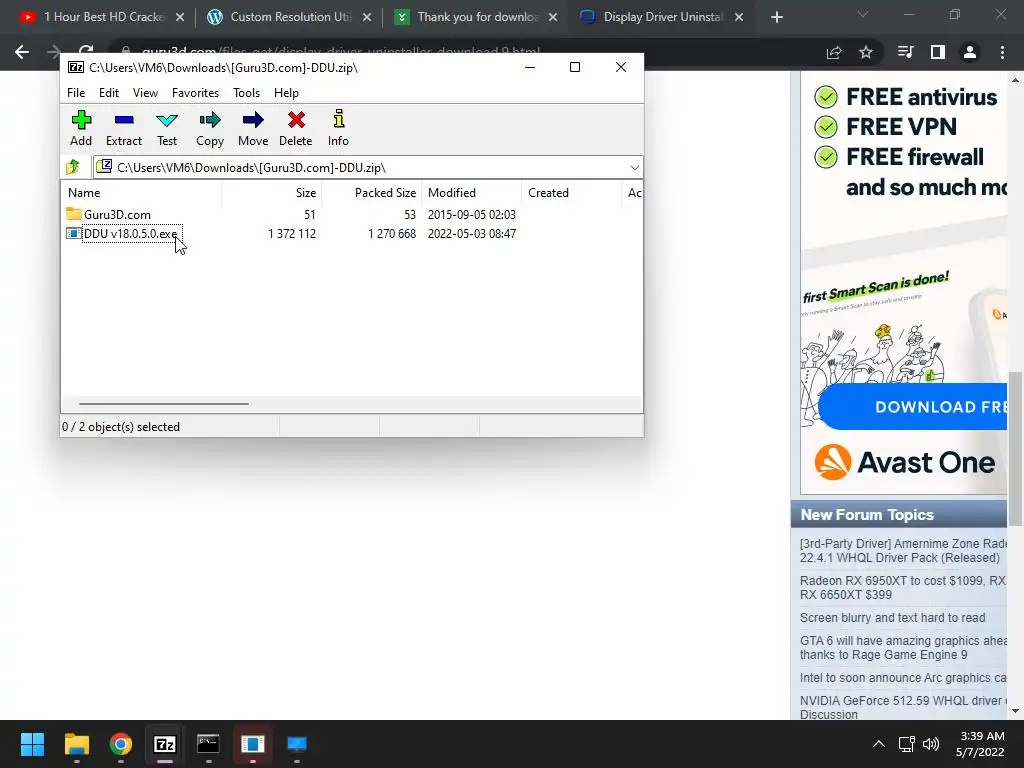Open Chrome media control icon
1024x768 pixels.
point(906,52)
